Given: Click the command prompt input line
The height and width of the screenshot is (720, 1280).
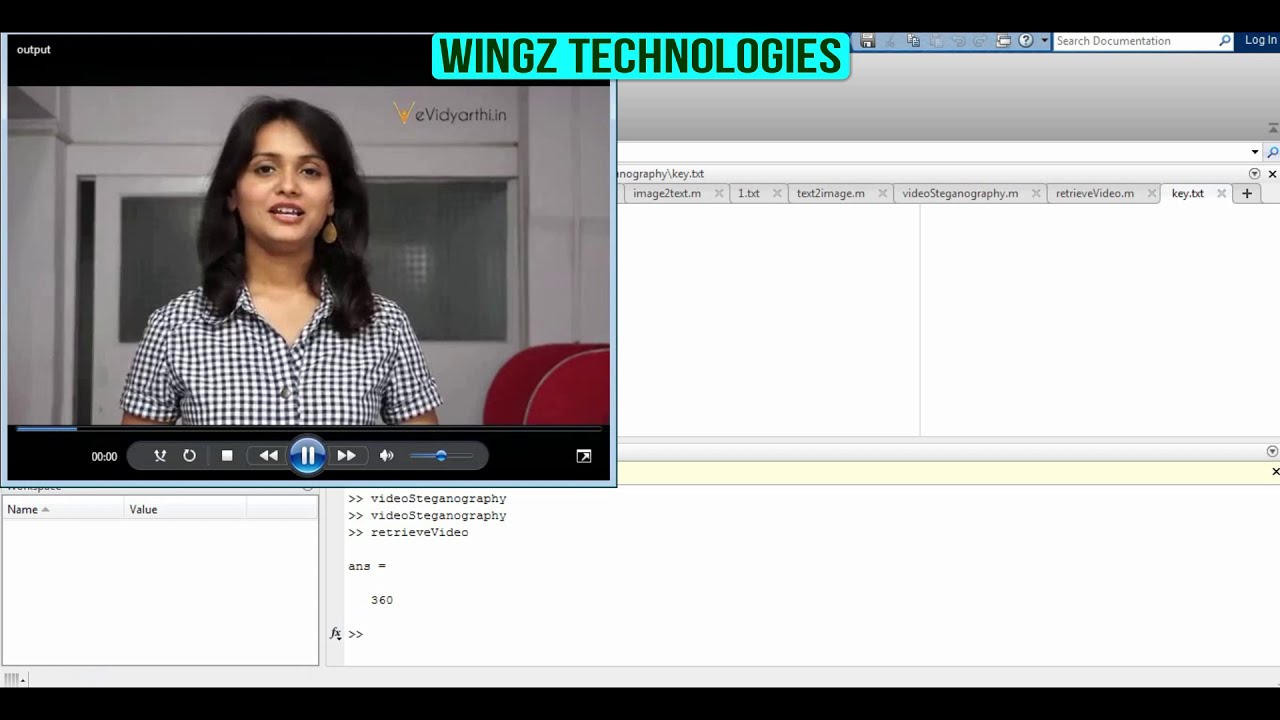Looking at the screenshot, I should tap(810, 634).
